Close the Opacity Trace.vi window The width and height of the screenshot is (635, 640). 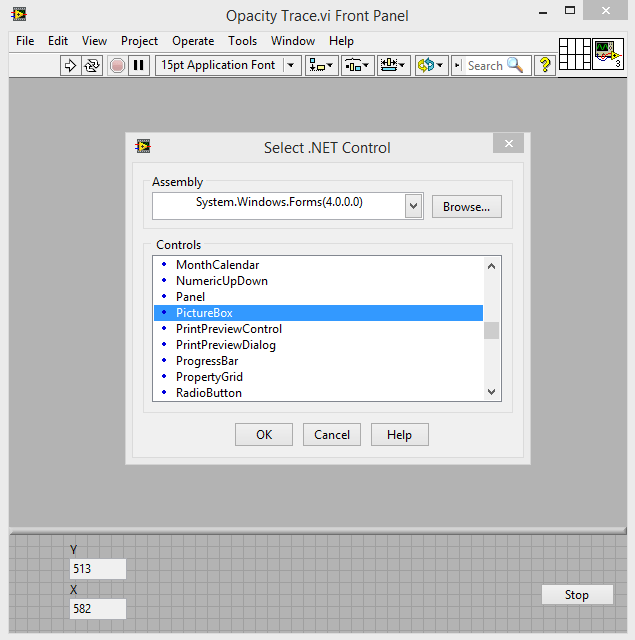pyautogui.click(x=606, y=11)
